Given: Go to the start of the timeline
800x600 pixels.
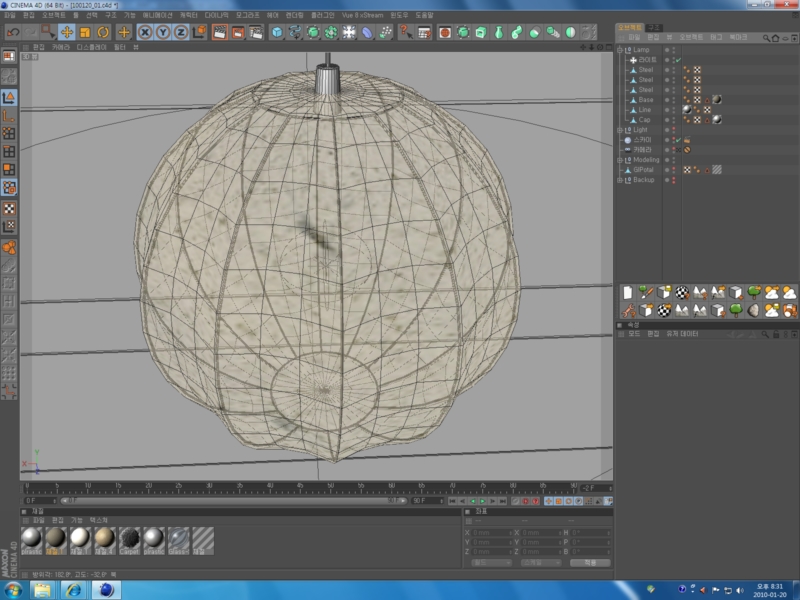Looking at the screenshot, I should tap(452, 501).
